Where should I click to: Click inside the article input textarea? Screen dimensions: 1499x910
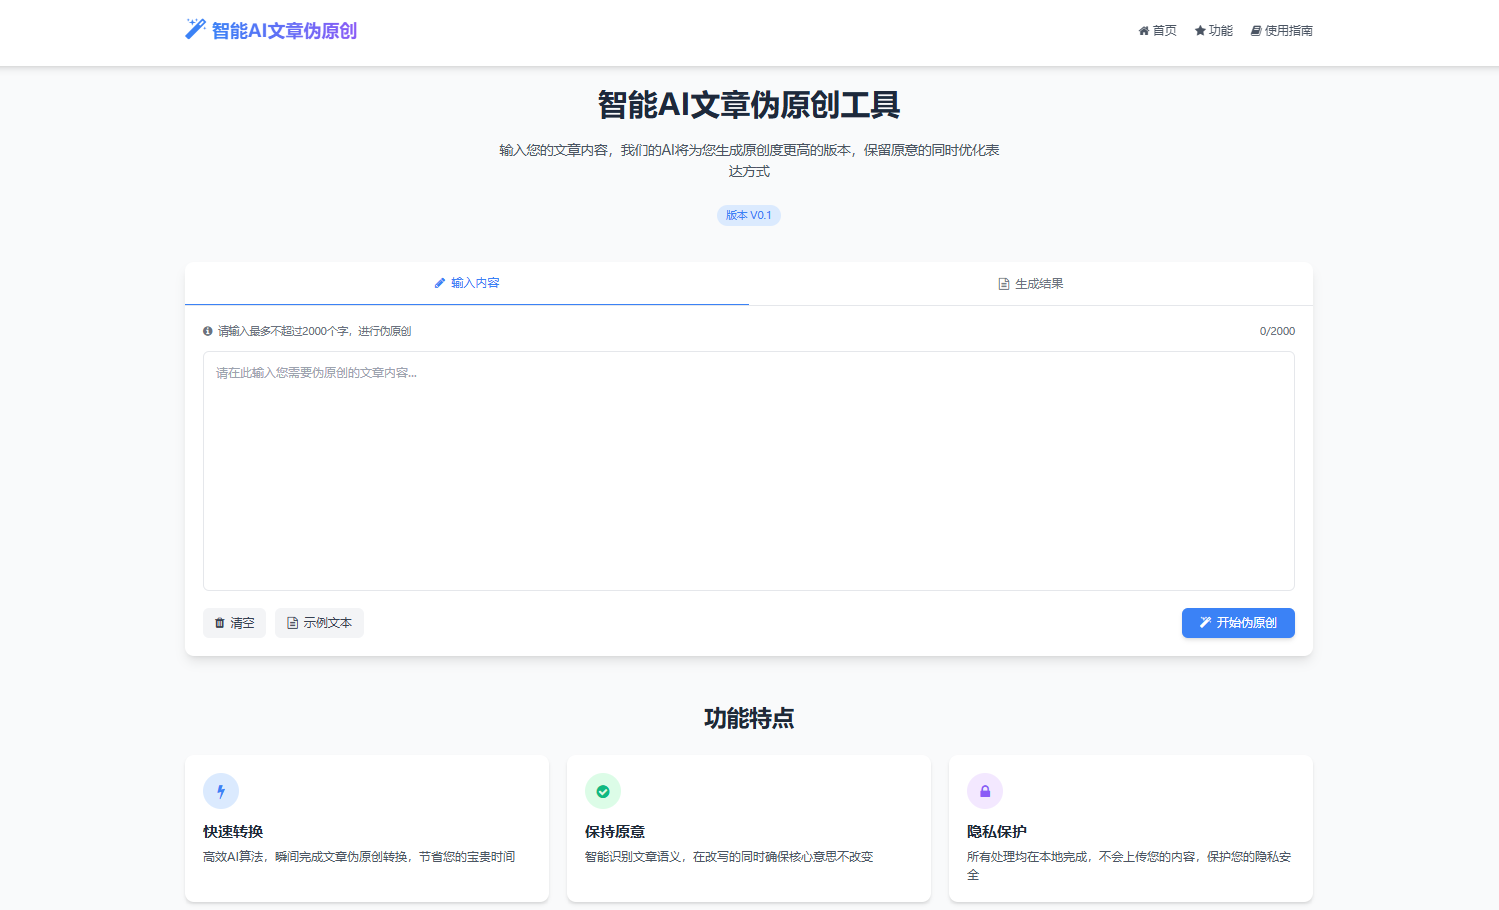click(x=748, y=470)
